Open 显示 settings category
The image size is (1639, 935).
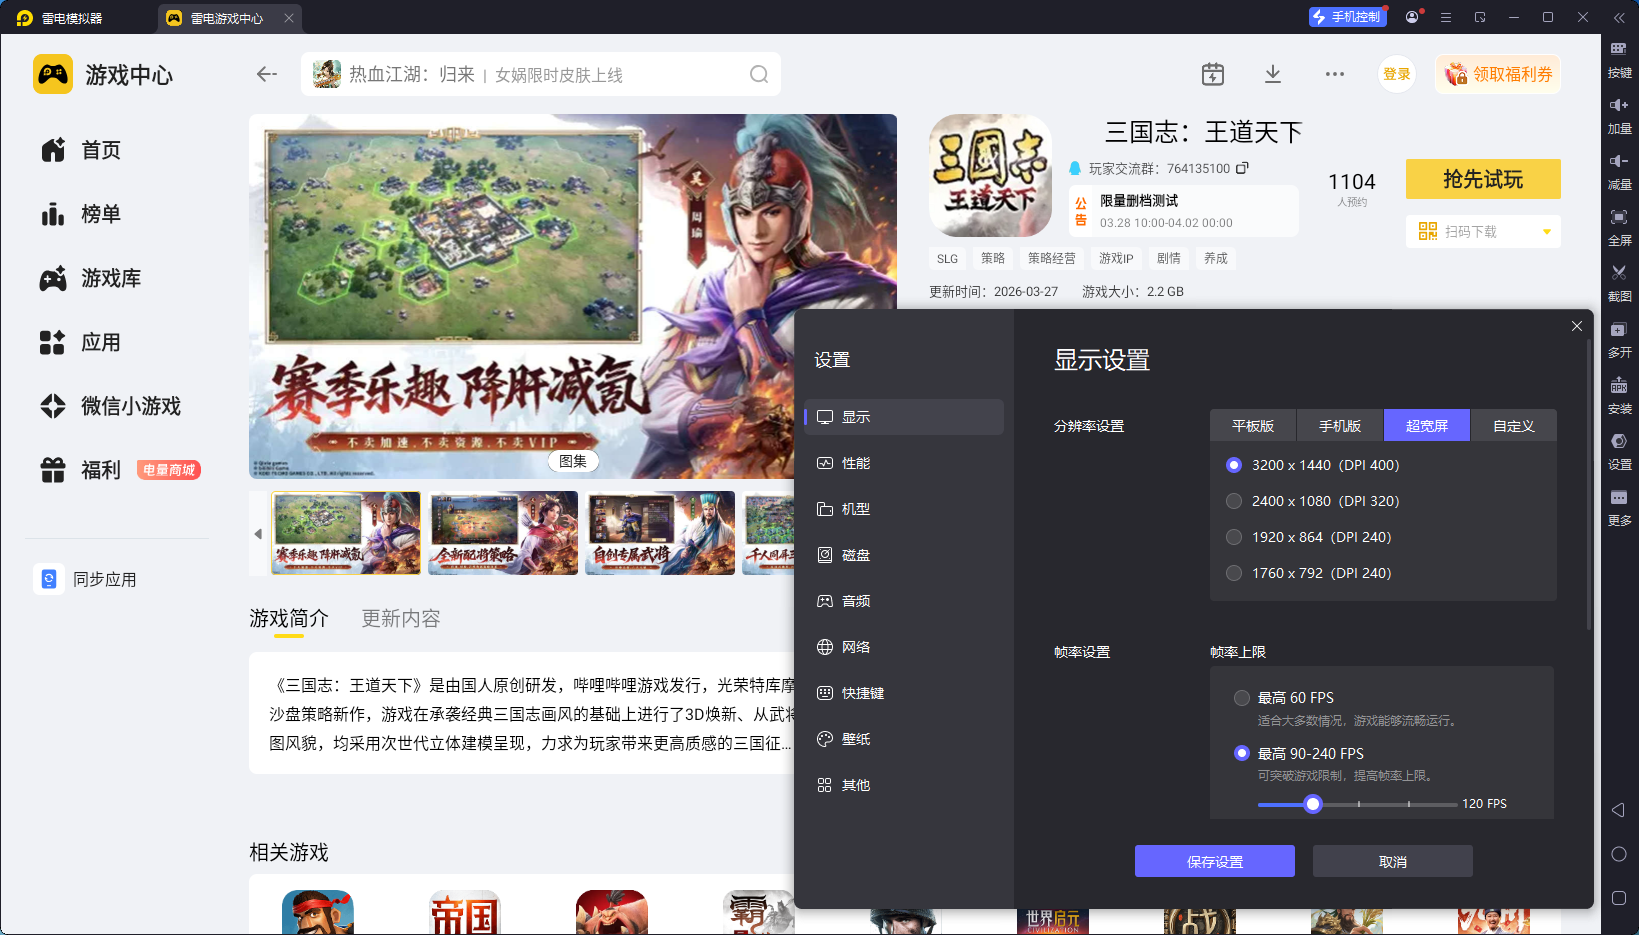pyautogui.click(x=904, y=417)
